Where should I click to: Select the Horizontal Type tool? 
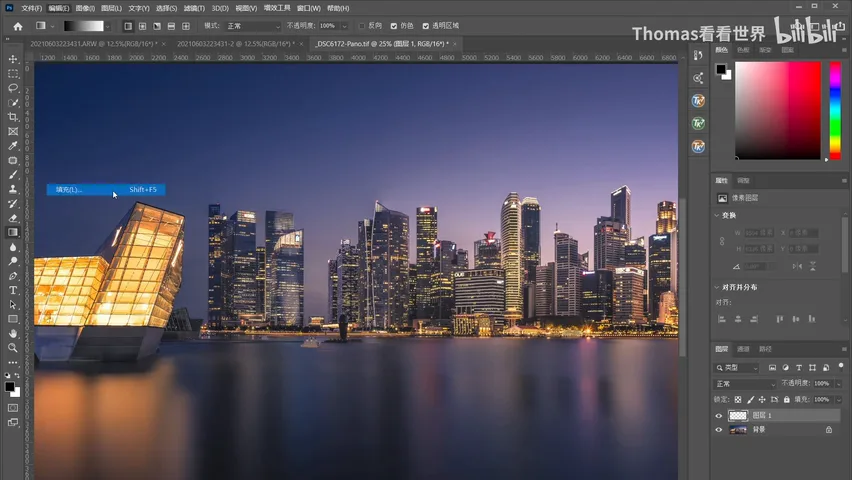click(x=13, y=290)
